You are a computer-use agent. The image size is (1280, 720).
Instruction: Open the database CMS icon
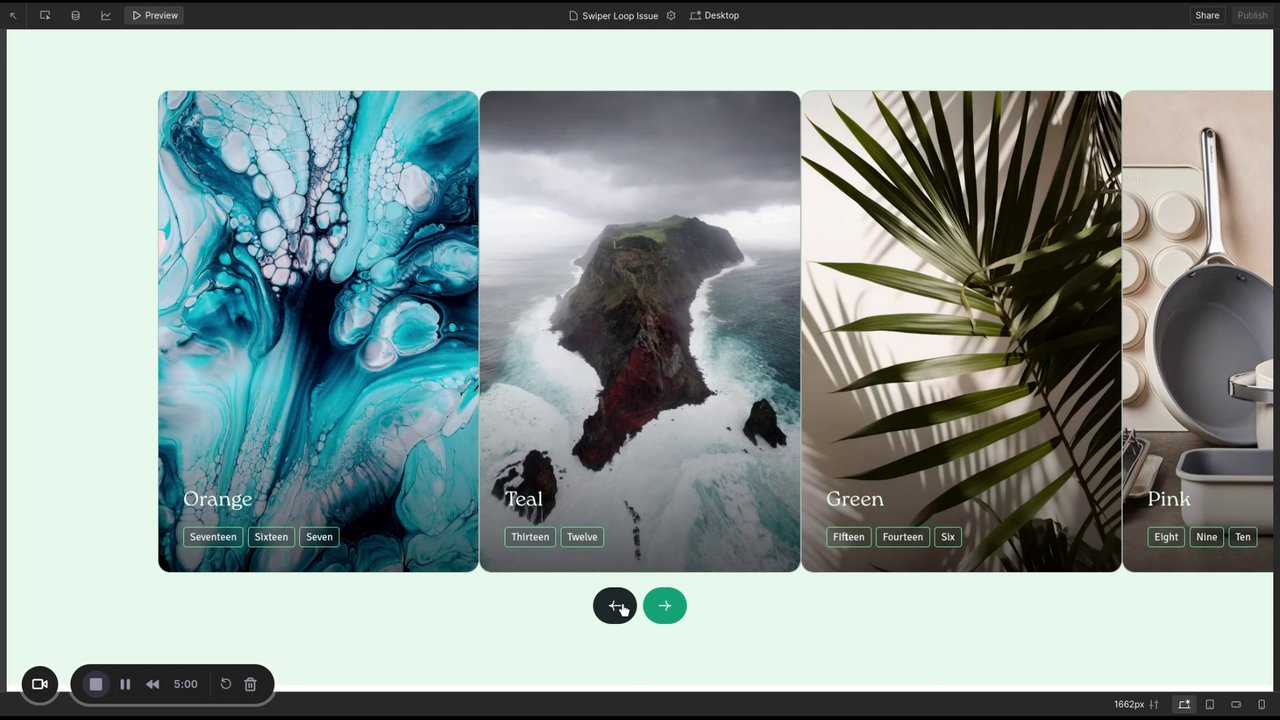tap(75, 15)
